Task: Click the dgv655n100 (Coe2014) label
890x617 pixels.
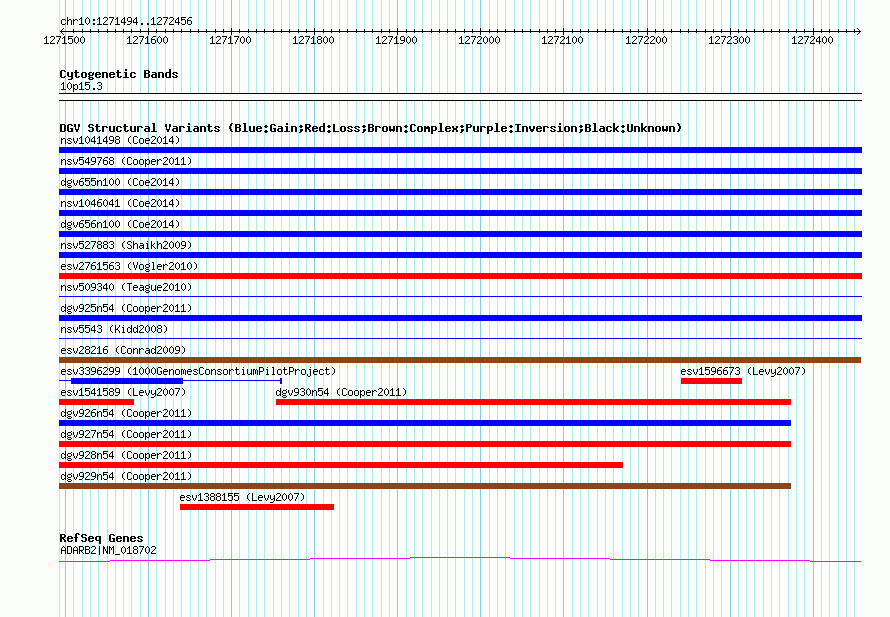Action: (120, 182)
